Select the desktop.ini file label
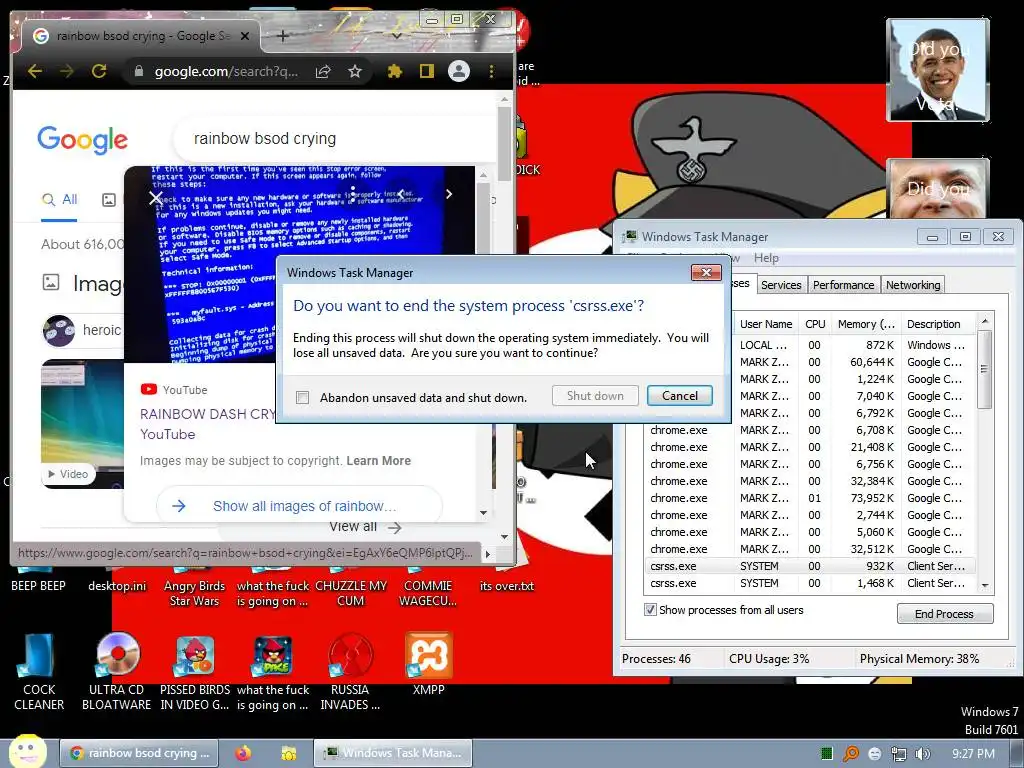Viewport: 1024px width, 768px height. coord(117,586)
